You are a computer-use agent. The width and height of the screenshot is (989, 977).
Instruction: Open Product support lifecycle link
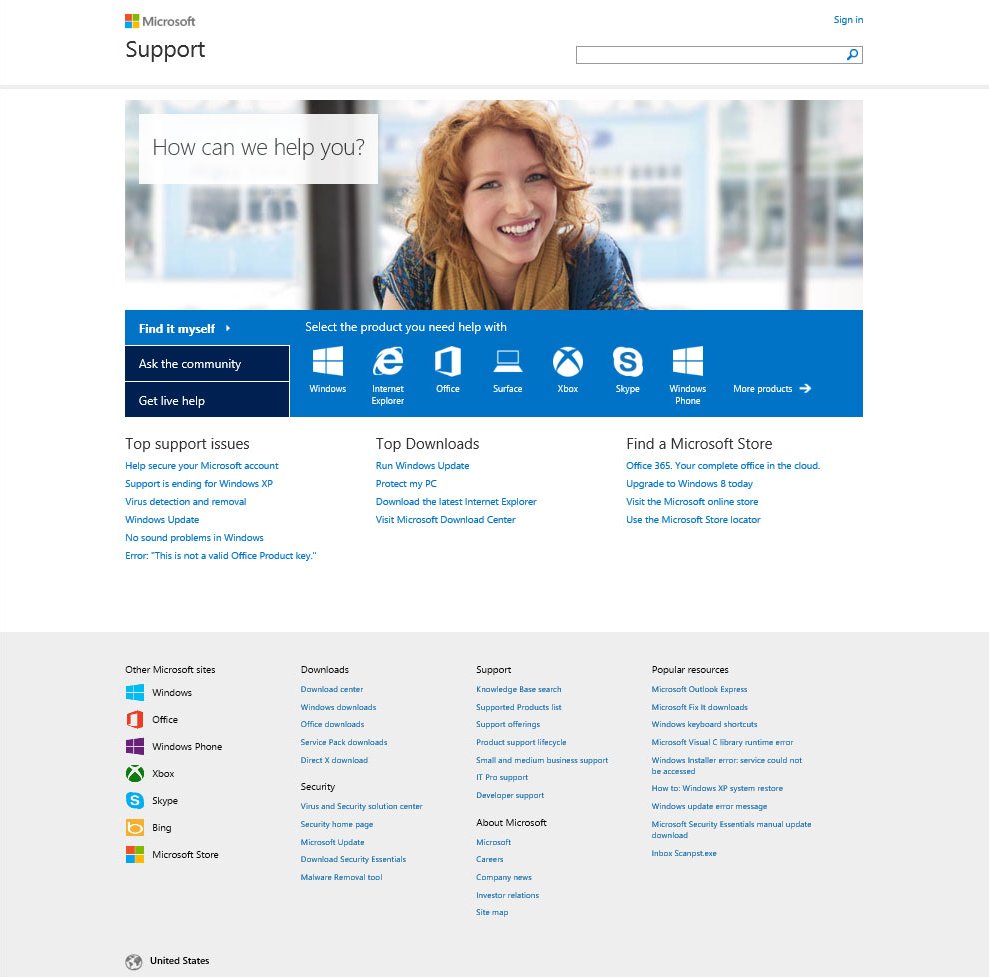pyautogui.click(x=521, y=742)
